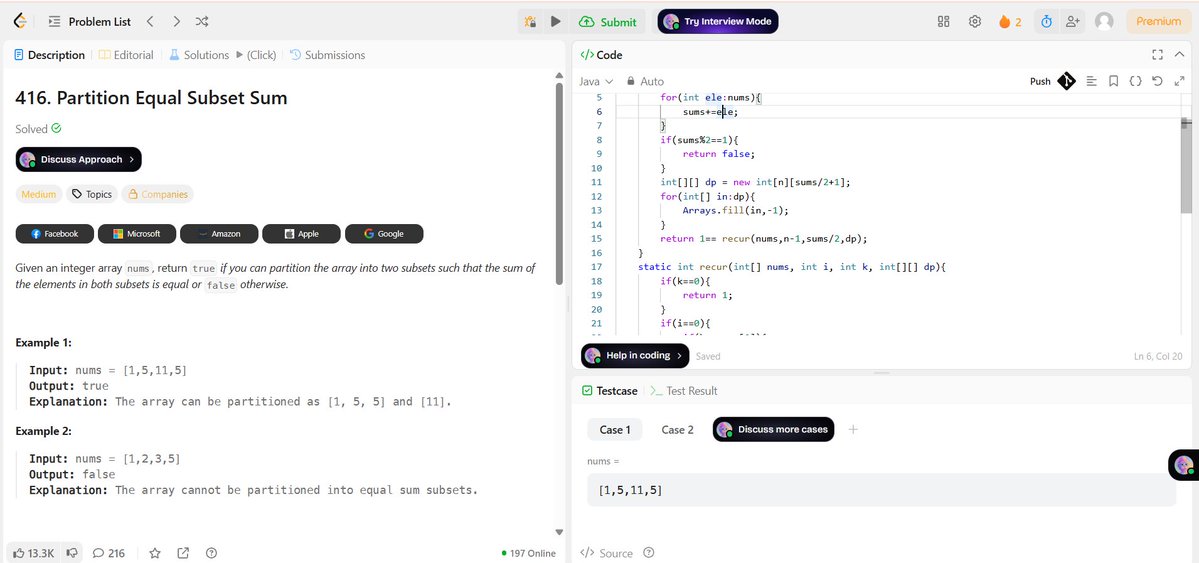This screenshot has height=563, width=1199.
Task: Click the Medium difficulty tag
Action: [38, 194]
